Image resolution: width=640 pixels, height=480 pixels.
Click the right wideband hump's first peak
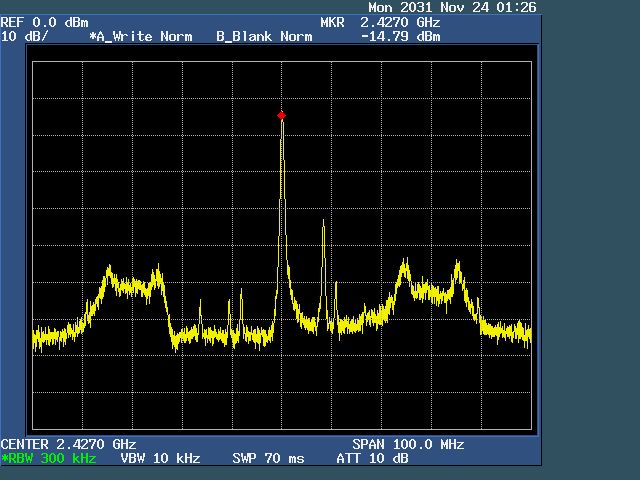click(x=405, y=261)
